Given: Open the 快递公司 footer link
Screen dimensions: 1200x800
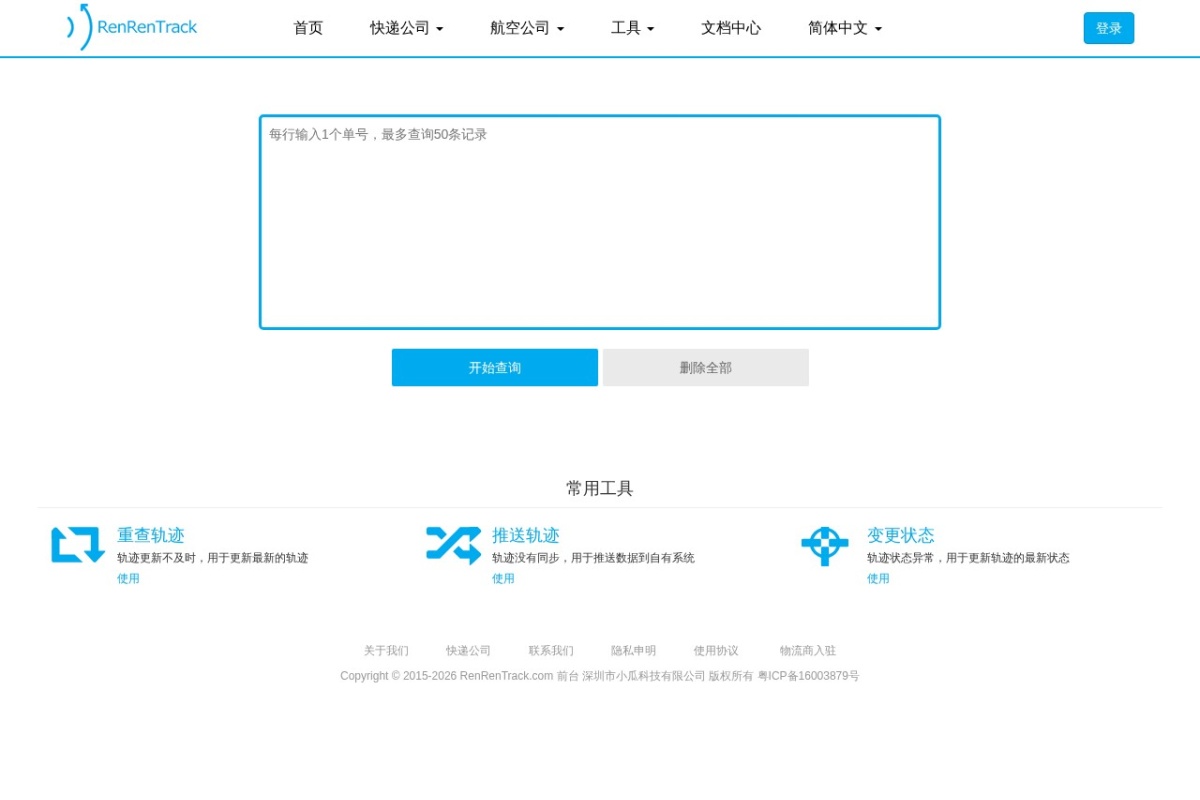Looking at the screenshot, I should (469, 650).
